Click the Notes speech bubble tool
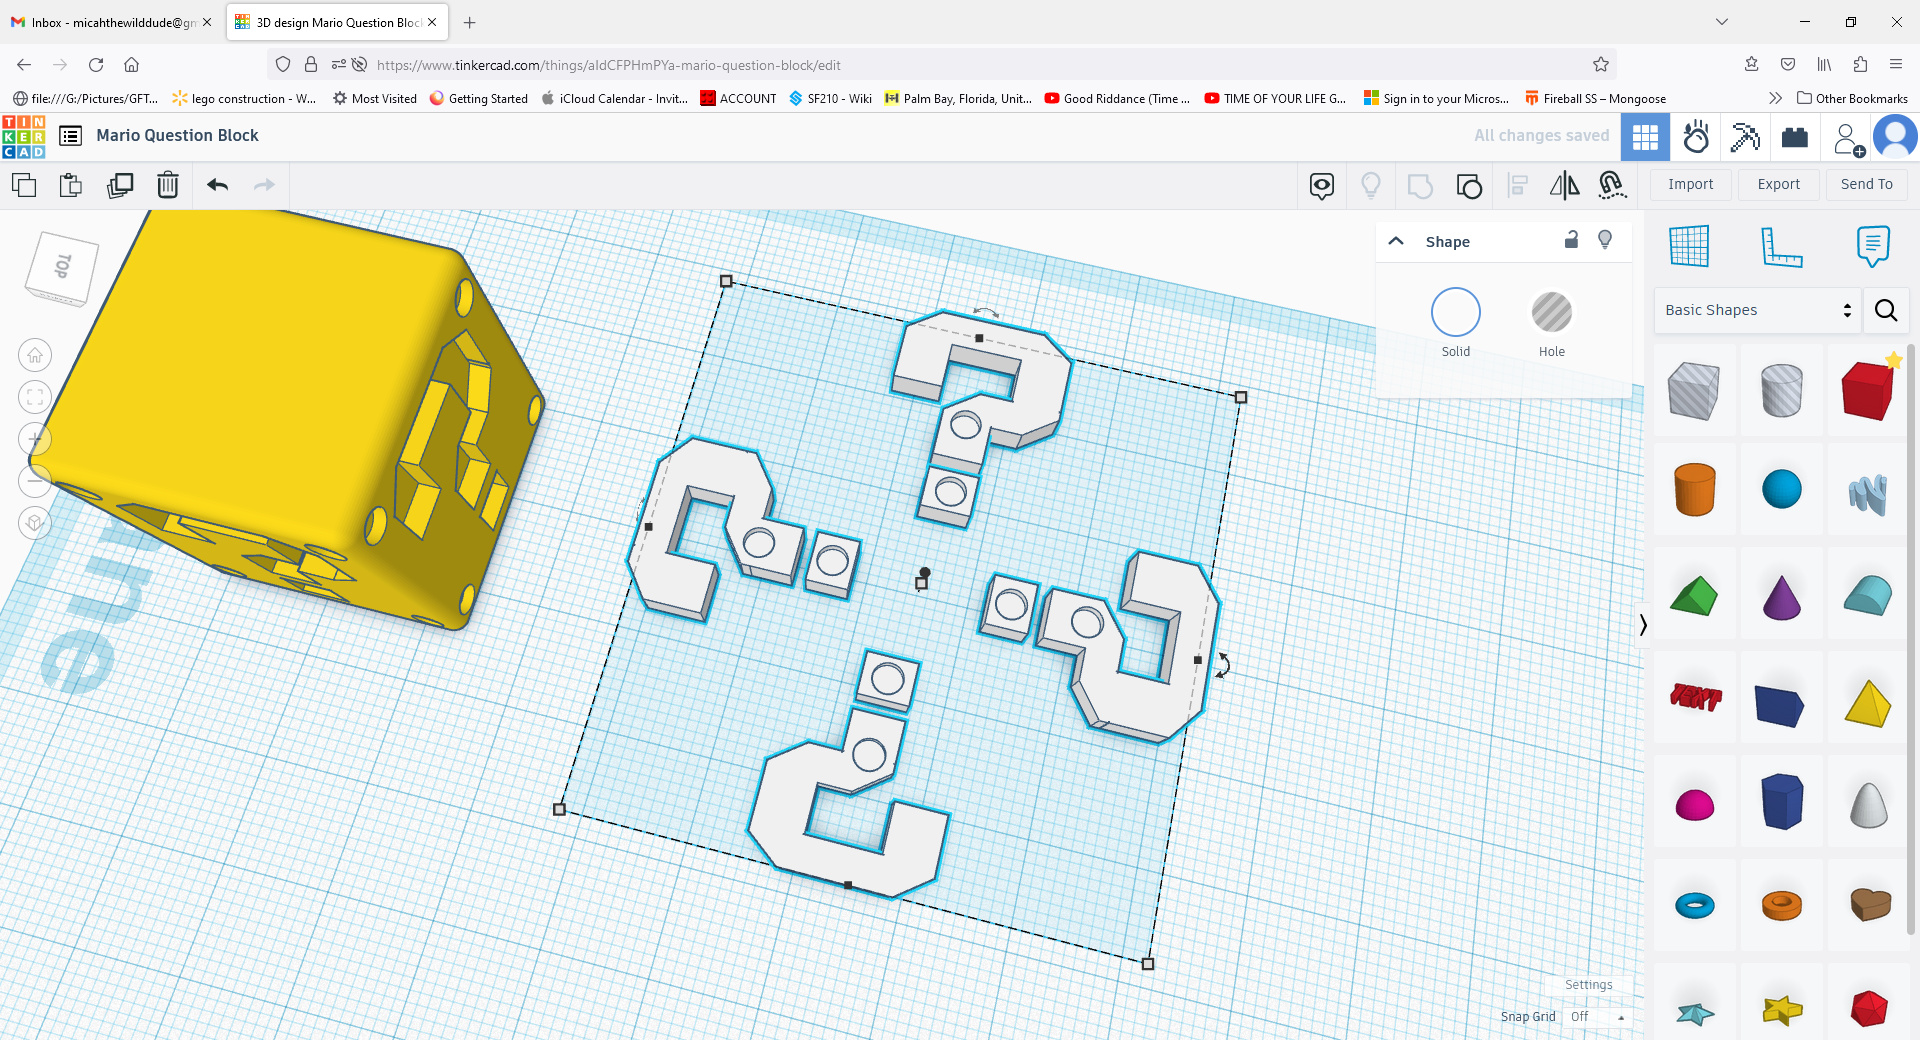 coord(1873,246)
